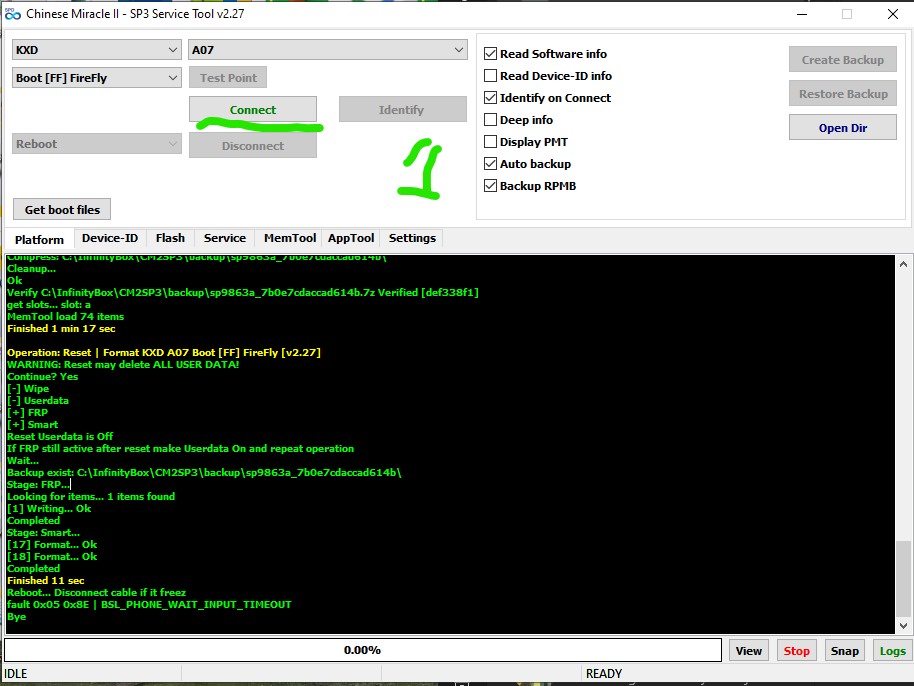914x686 pixels.
Task: Click the 'MemTool load 74 items' log line
Action: [65, 316]
